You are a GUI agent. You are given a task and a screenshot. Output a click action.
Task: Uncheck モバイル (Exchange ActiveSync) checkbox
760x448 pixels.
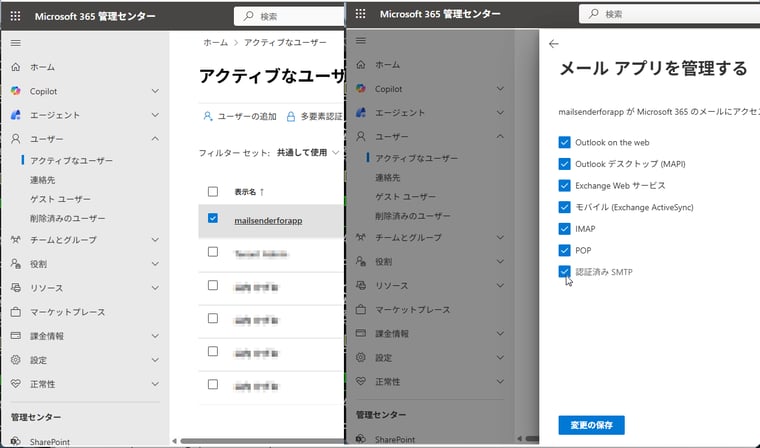point(564,207)
